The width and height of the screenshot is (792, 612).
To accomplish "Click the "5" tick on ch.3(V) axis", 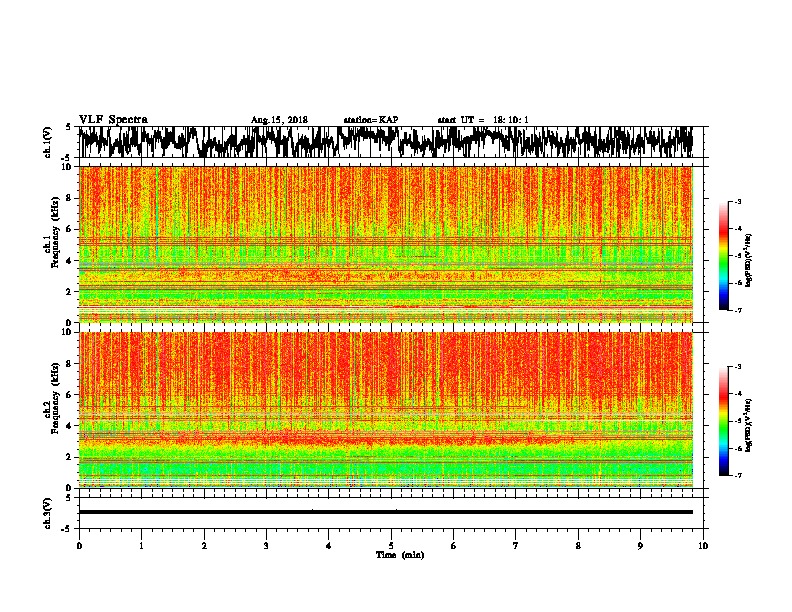I will [68, 498].
